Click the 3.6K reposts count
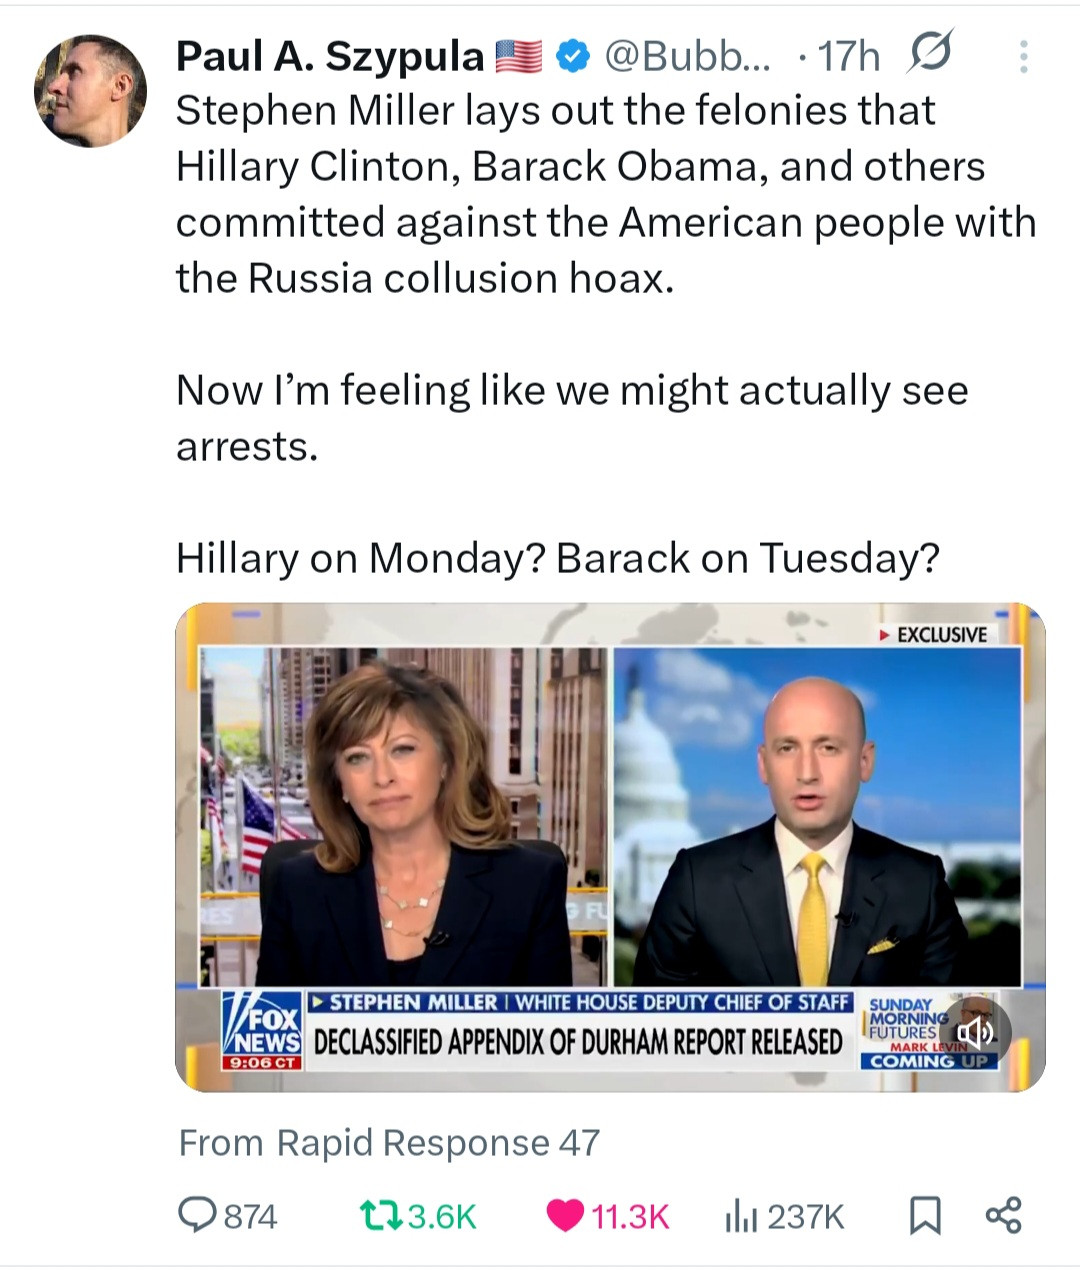 click(442, 1216)
